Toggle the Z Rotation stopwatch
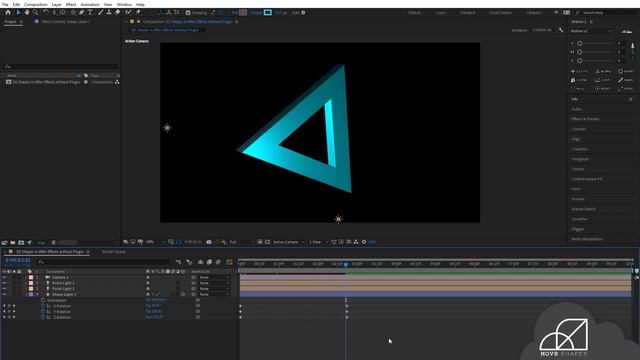This screenshot has width=640, height=360. [43, 317]
